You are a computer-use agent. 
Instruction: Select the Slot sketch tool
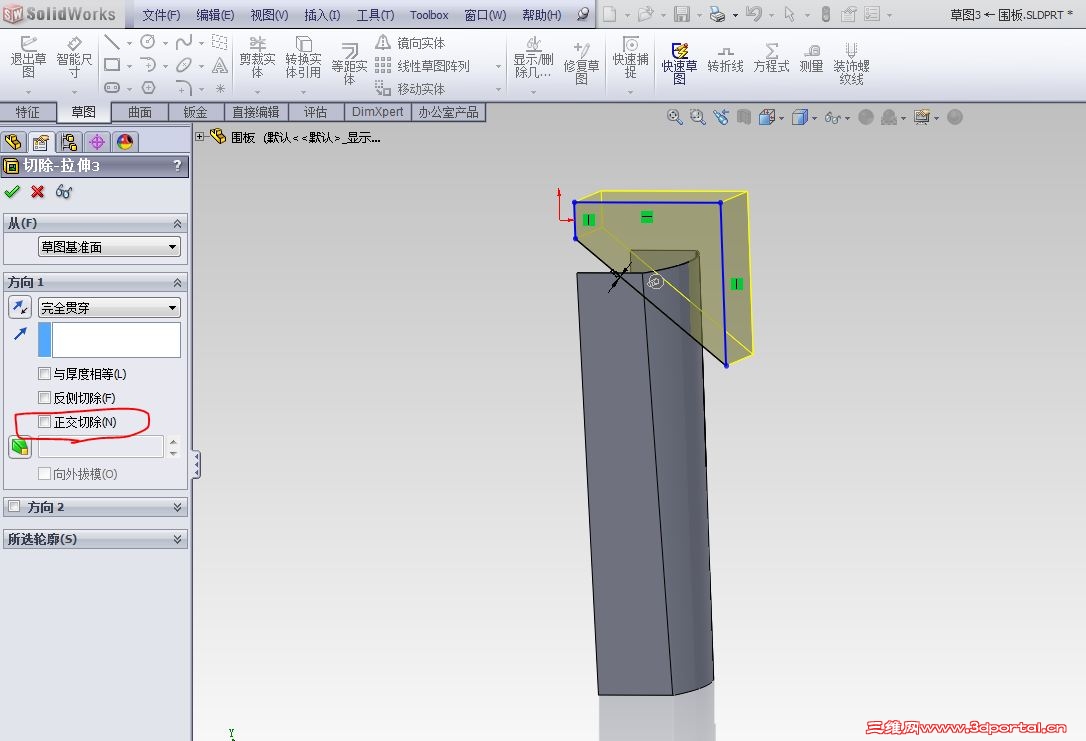click(112, 88)
